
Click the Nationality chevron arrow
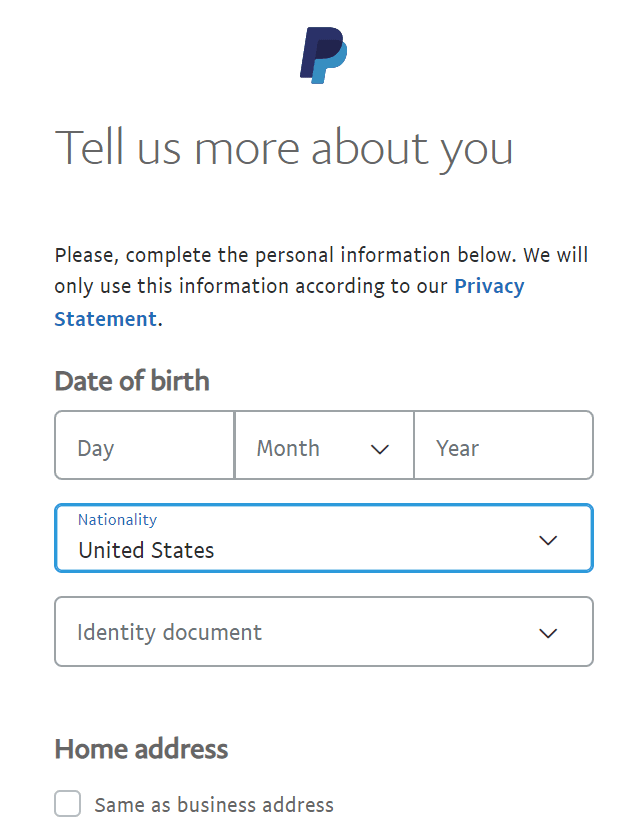[x=547, y=540]
